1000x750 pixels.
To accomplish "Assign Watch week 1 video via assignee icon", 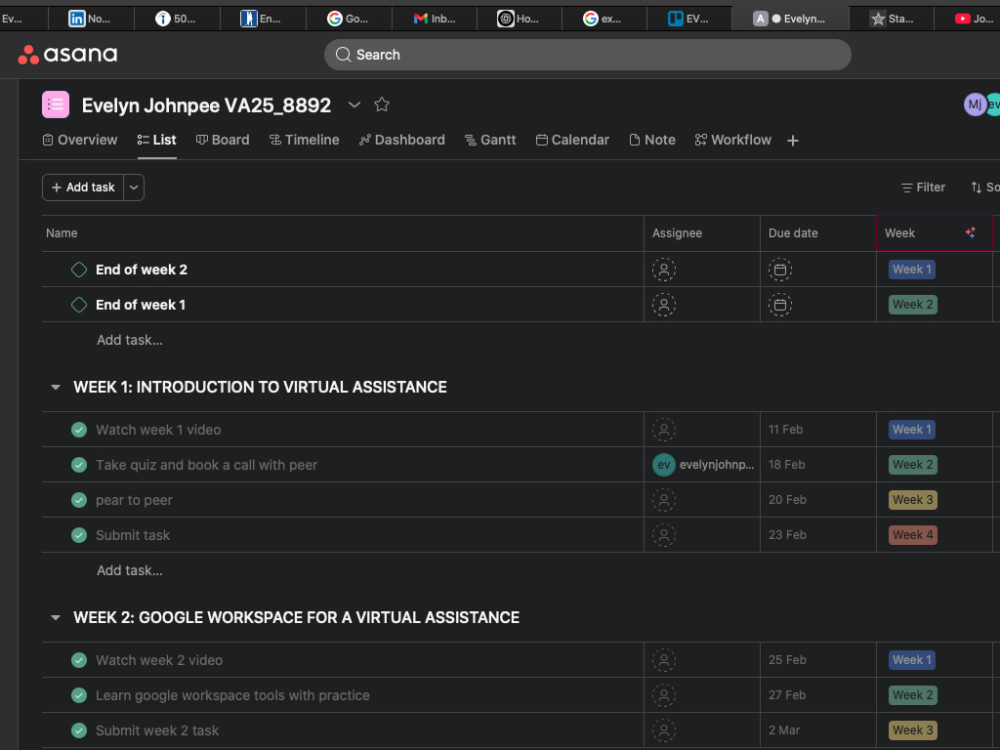I will click(x=664, y=430).
